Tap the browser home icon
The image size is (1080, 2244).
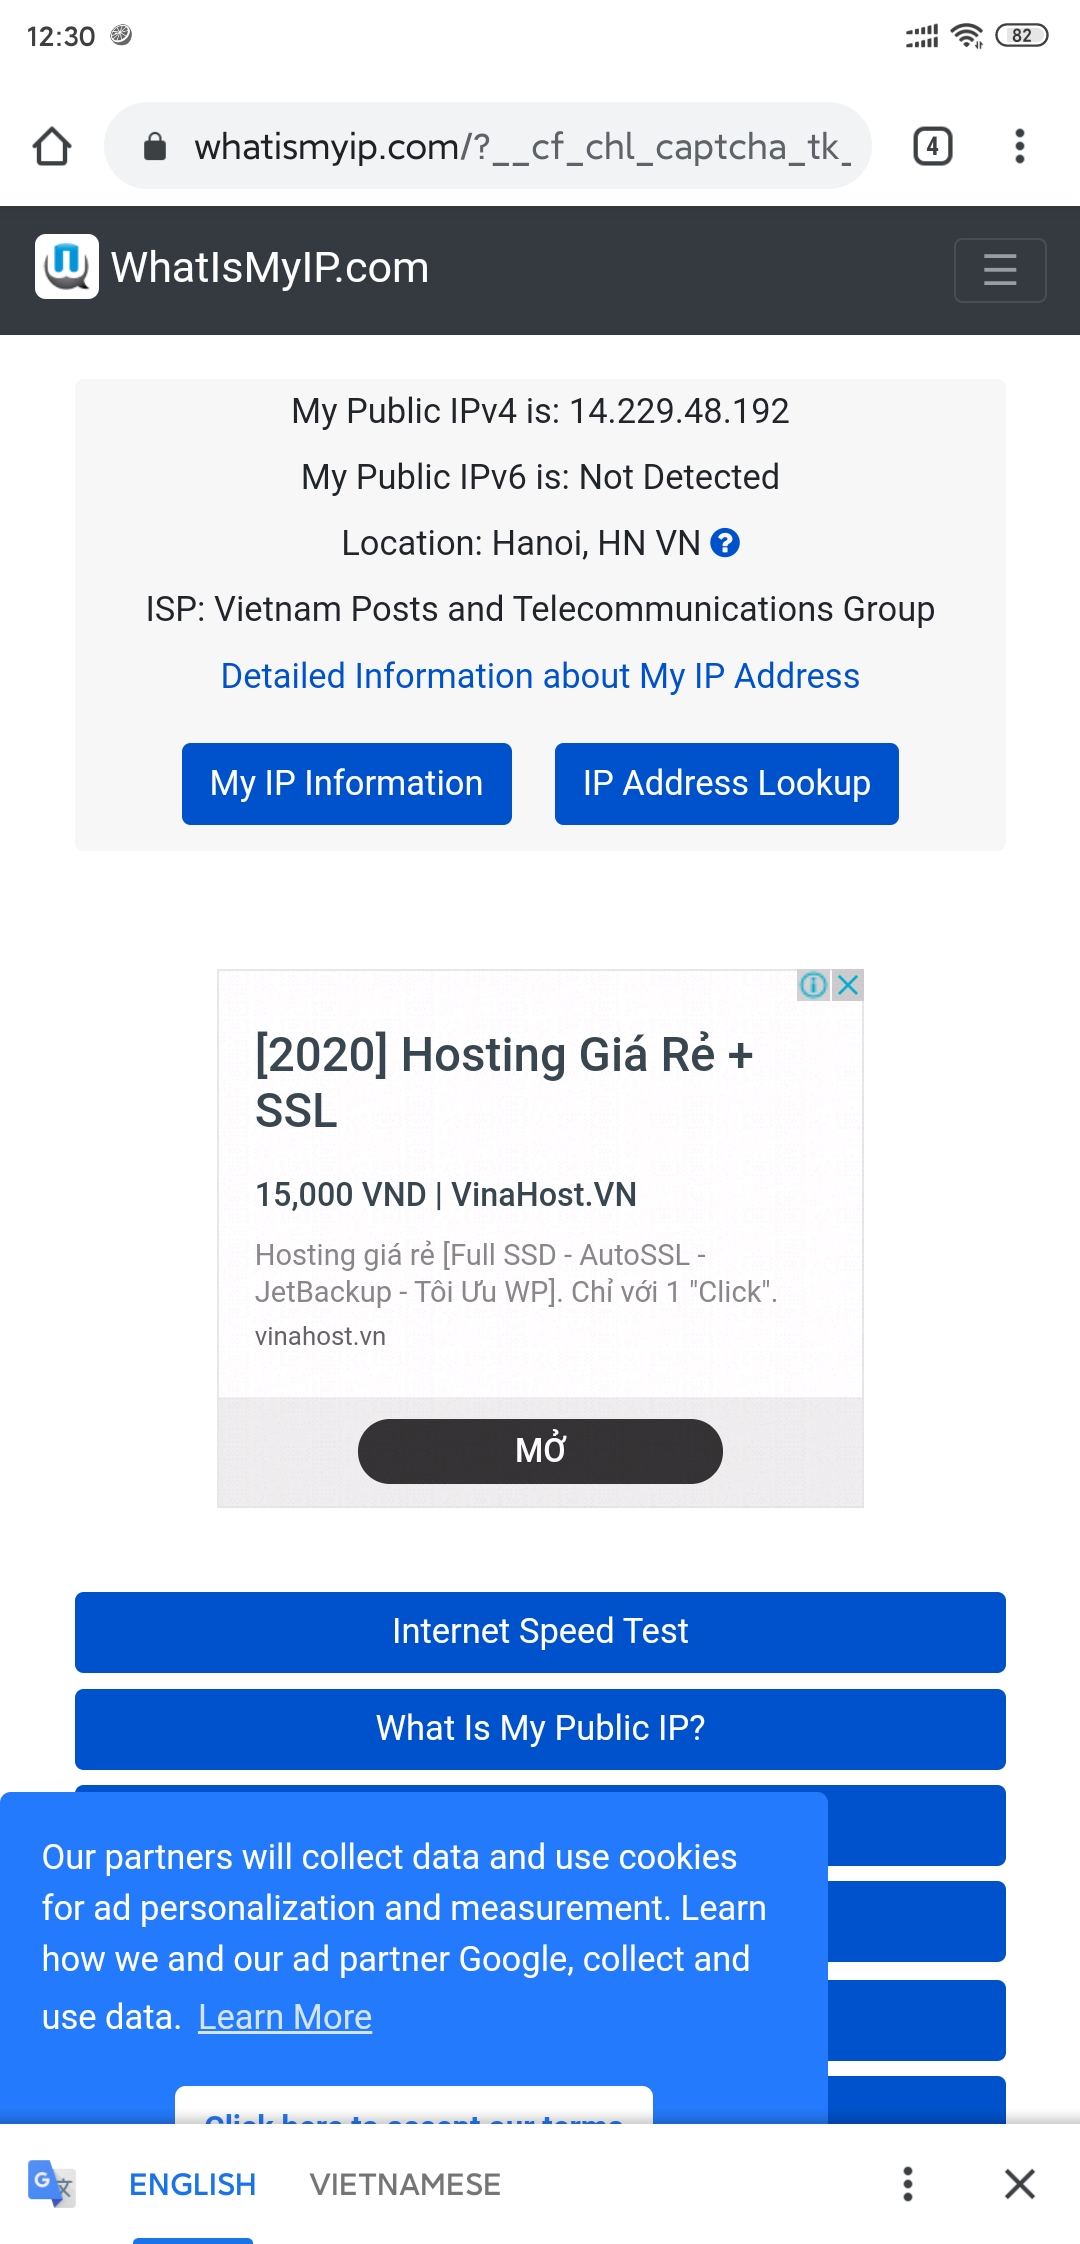52,147
